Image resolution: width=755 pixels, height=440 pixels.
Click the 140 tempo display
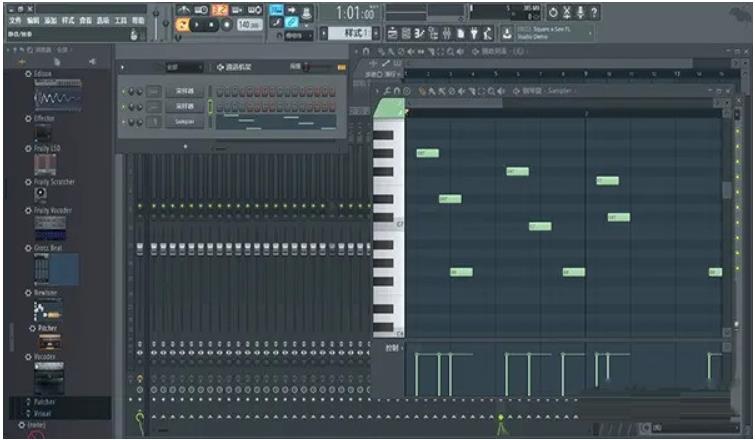click(x=249, y=25)
